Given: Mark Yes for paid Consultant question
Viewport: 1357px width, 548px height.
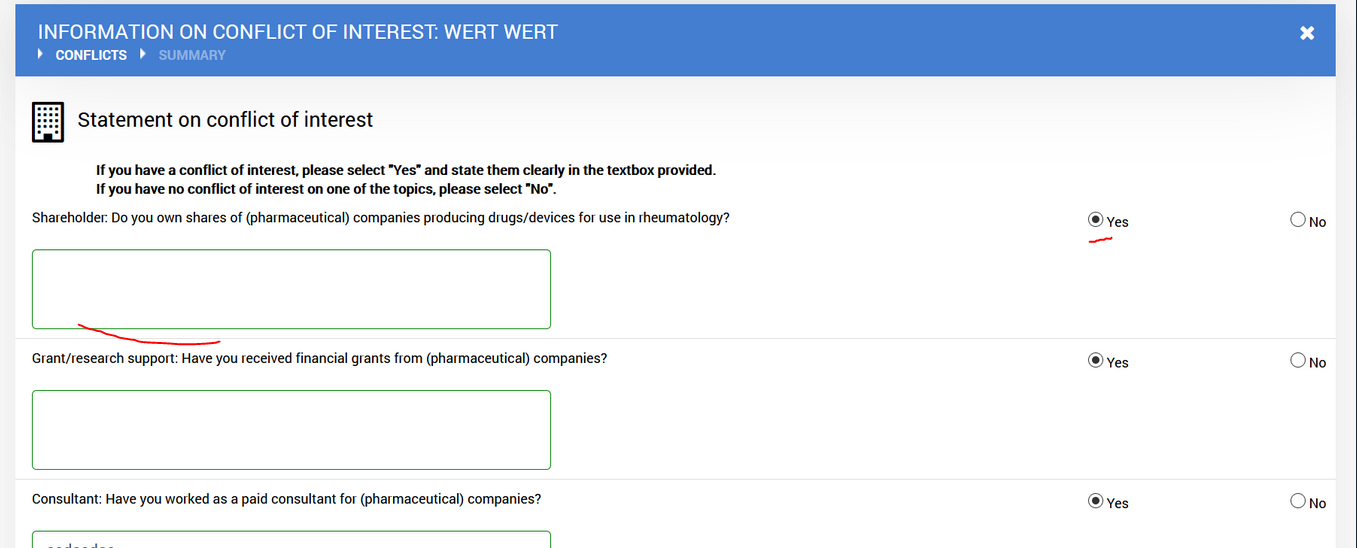Looking at the screenshot, I should click(x=1096, y=501).
